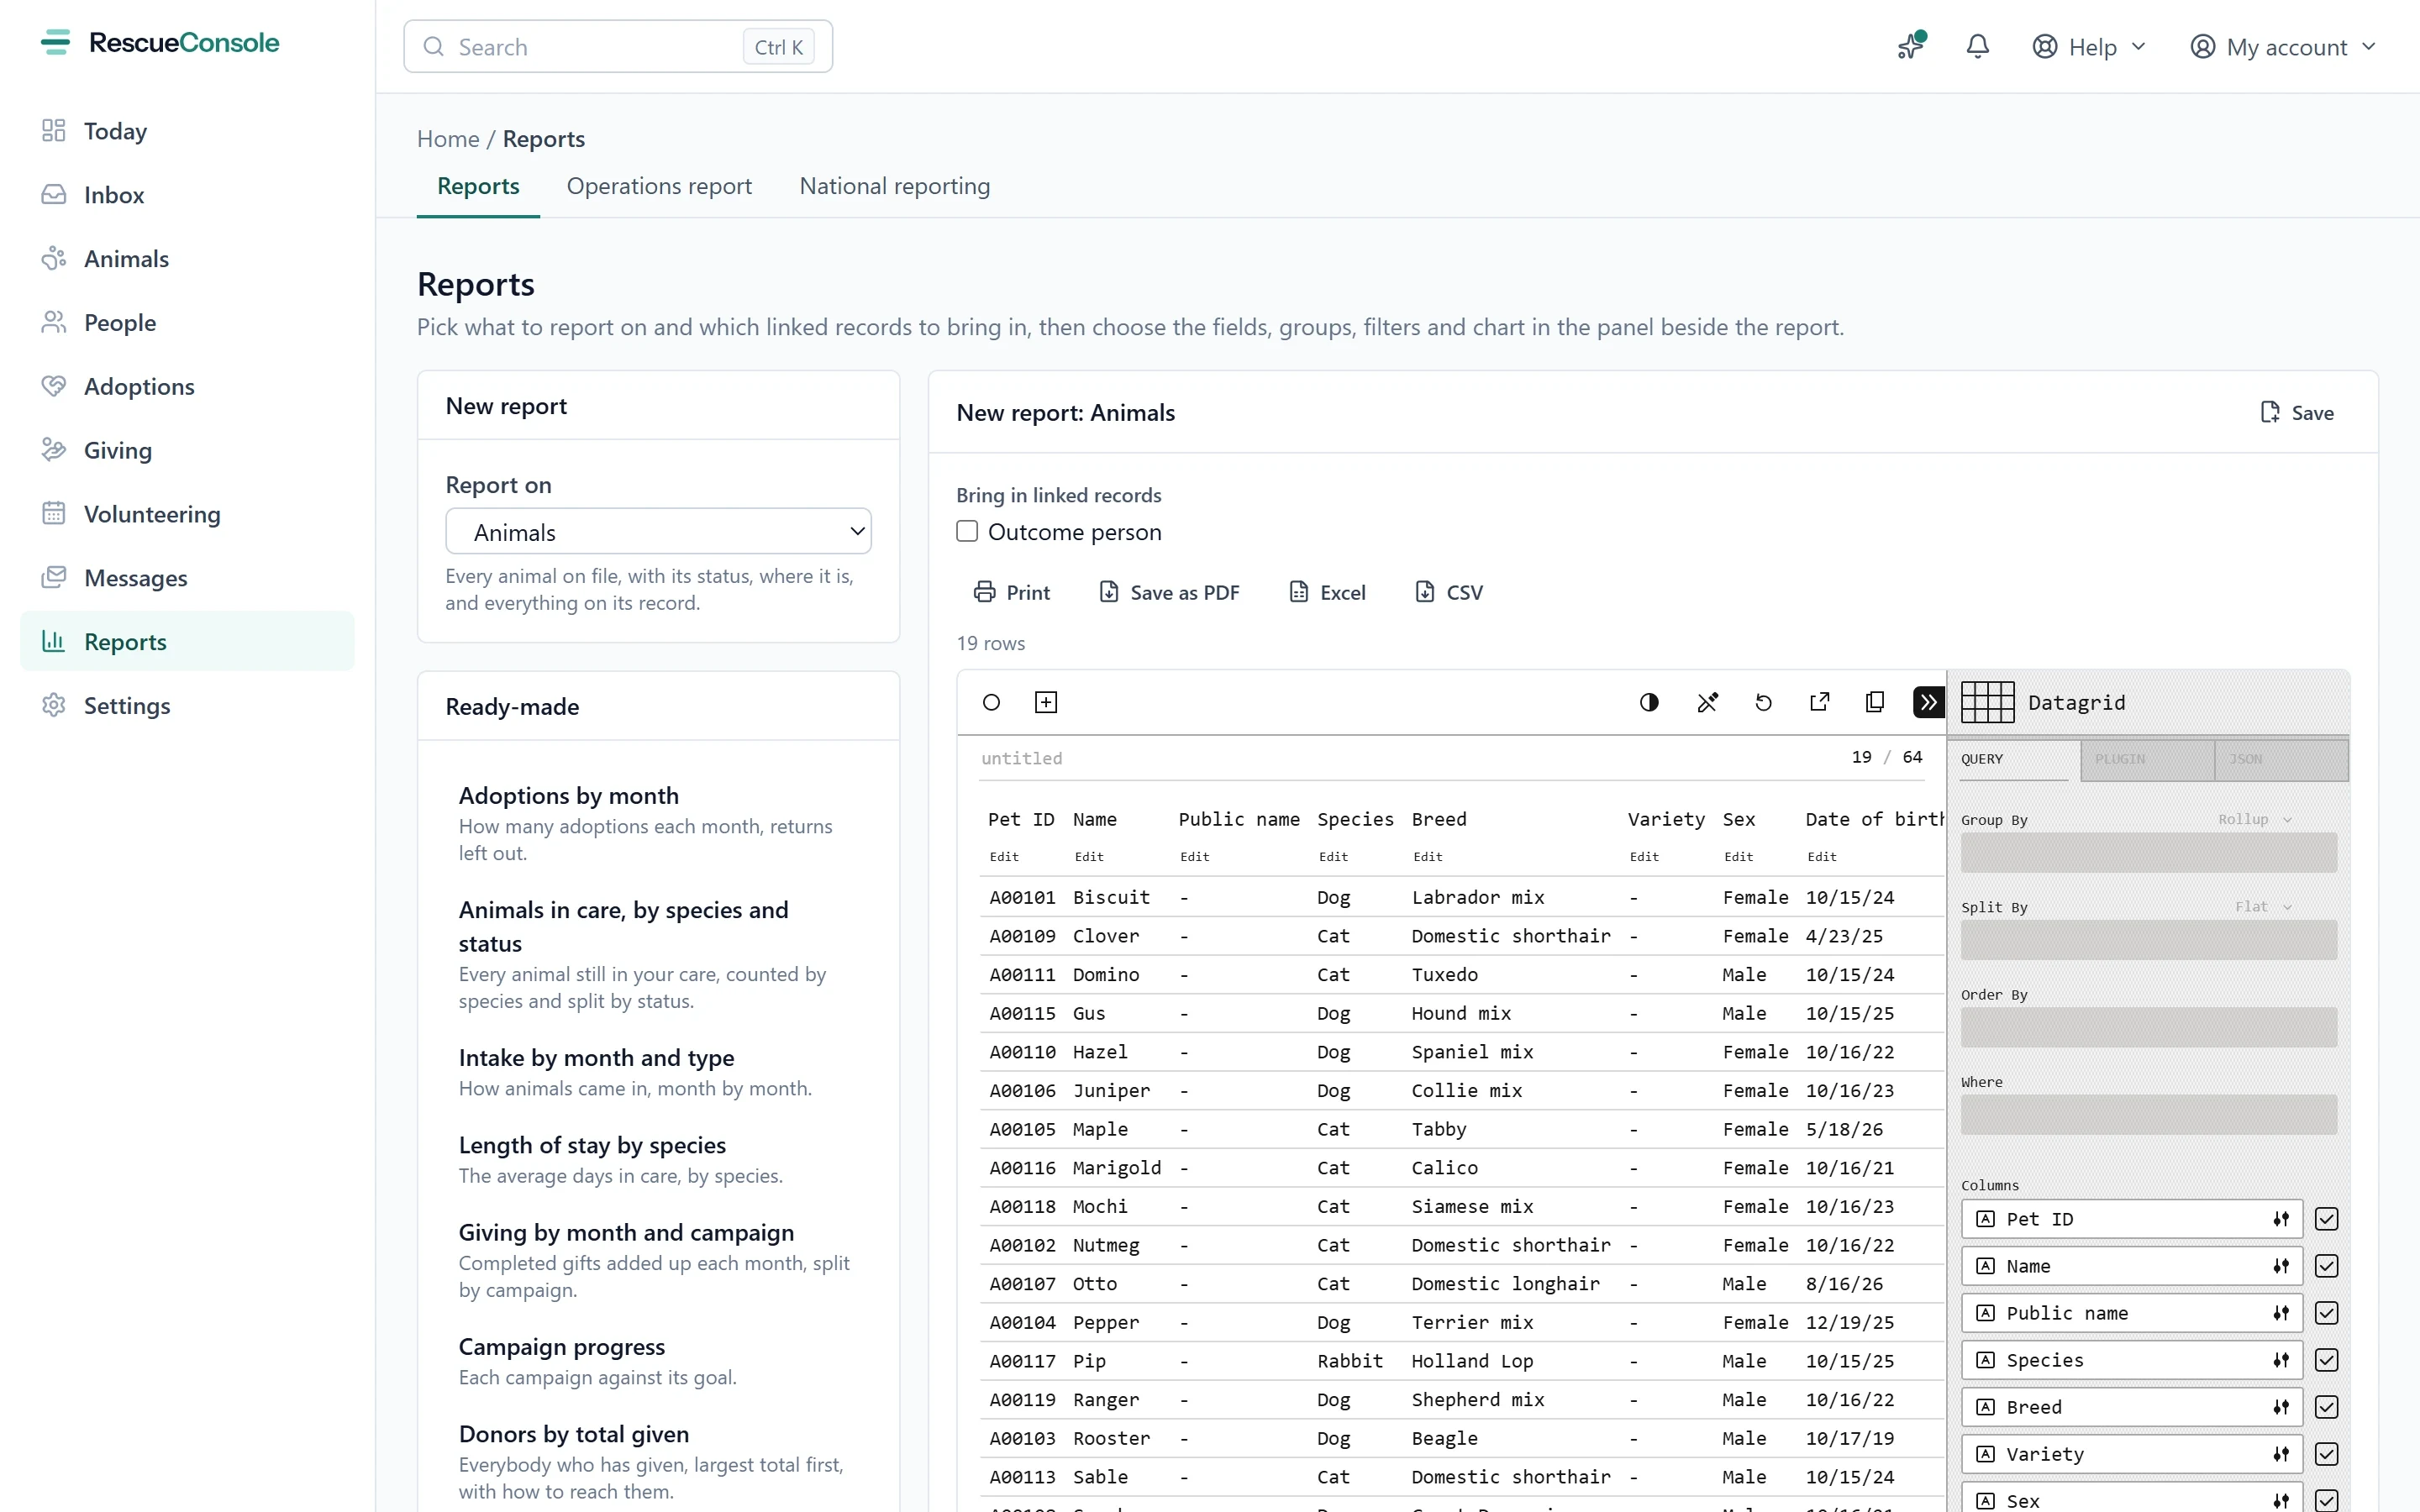2420x1512 pixels.
Task: Click sort arrows icon on Public name column
Action: click(x=2280, y=1313)
